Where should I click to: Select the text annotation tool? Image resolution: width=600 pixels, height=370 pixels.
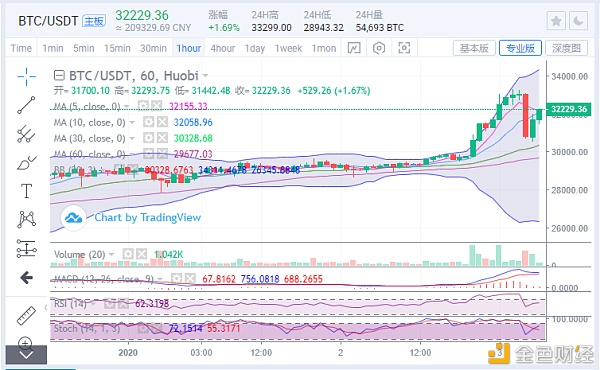(x=26, y=191)
